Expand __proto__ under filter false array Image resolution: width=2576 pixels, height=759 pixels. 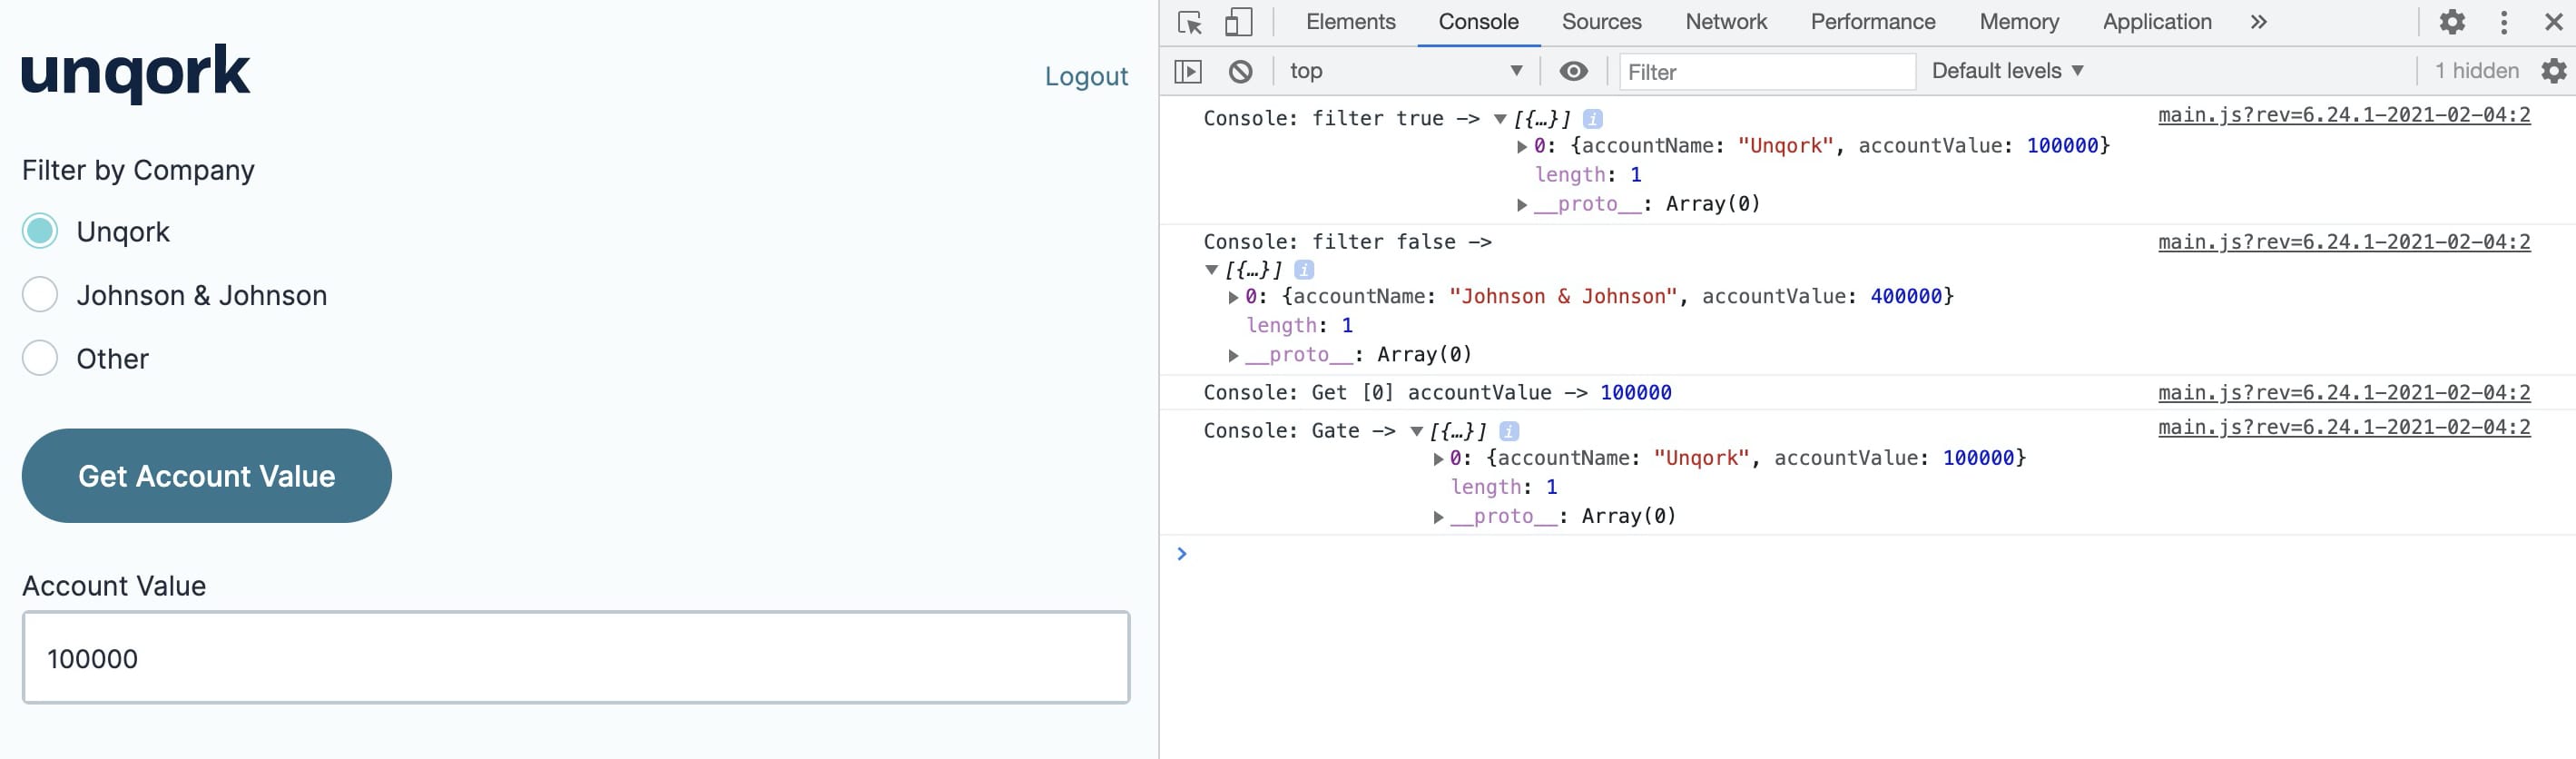click(x=1233, y=355)
